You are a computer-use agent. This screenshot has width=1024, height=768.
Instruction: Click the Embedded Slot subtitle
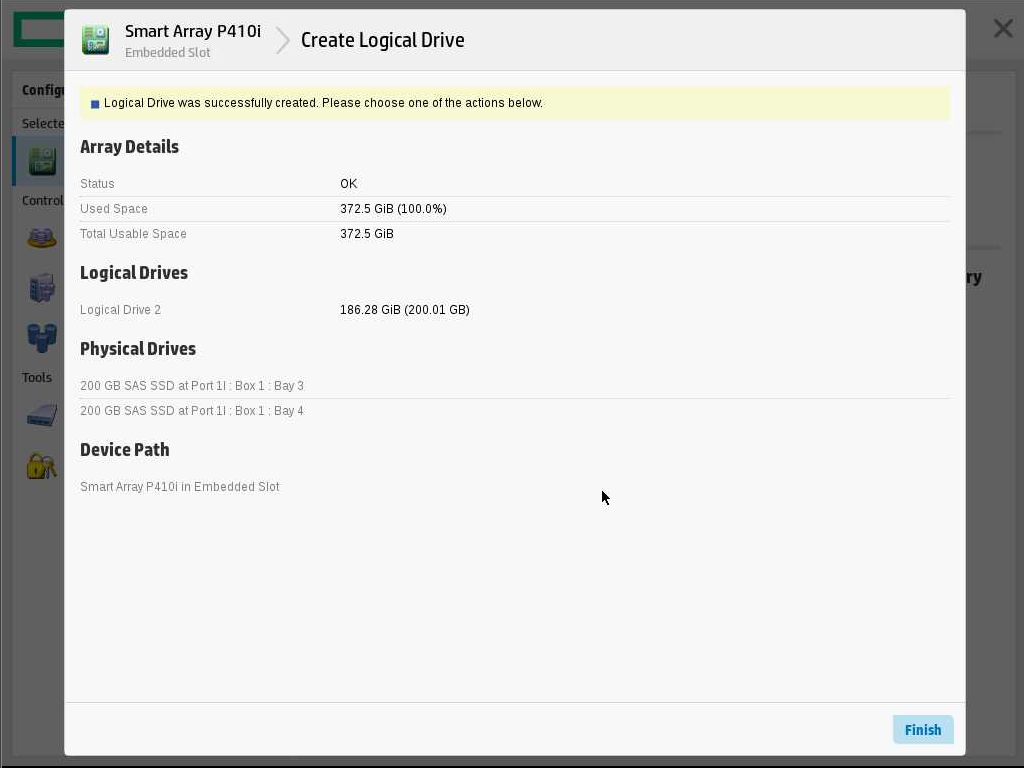(167, 53)
